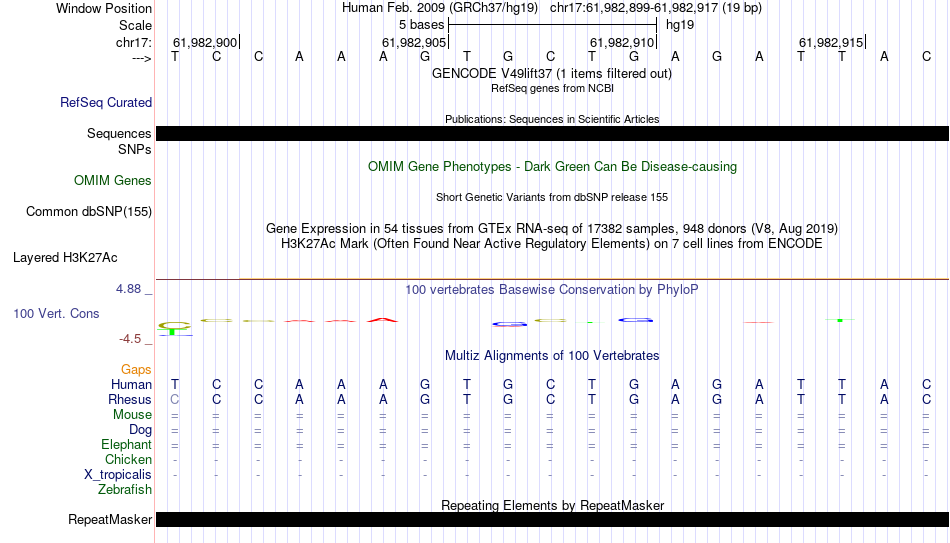Click the 5 bases scale bar line
Image resolution: width=950 pixels, height=543 pixels.
[x=553, y=25]
